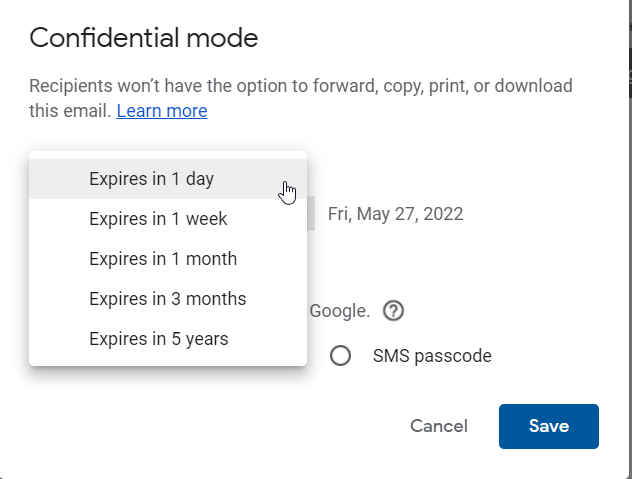Image resolution: width=632 pixels, height=479 pixels.
Task: Choose Expires in 5 years entry
Action: click(x=168, y=339)
